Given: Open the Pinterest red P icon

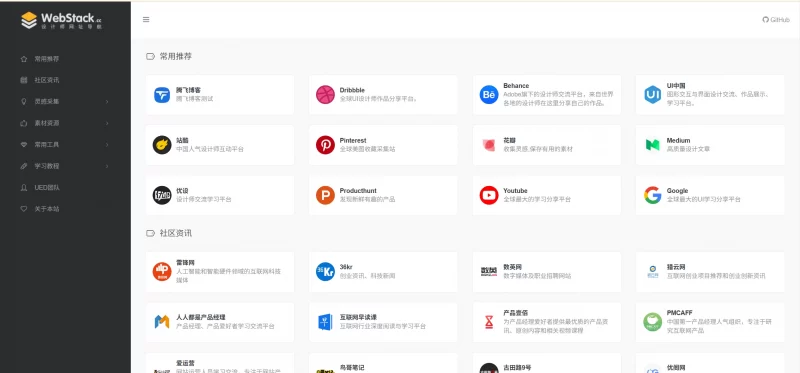Looking at the screenshot, I should pos(325,145).
